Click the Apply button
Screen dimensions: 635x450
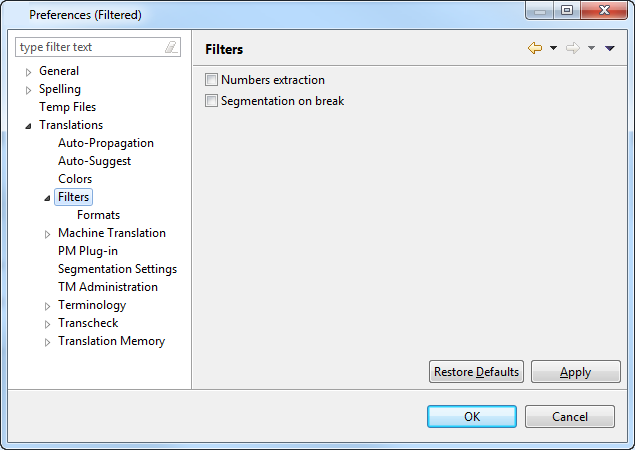point(575,371)
